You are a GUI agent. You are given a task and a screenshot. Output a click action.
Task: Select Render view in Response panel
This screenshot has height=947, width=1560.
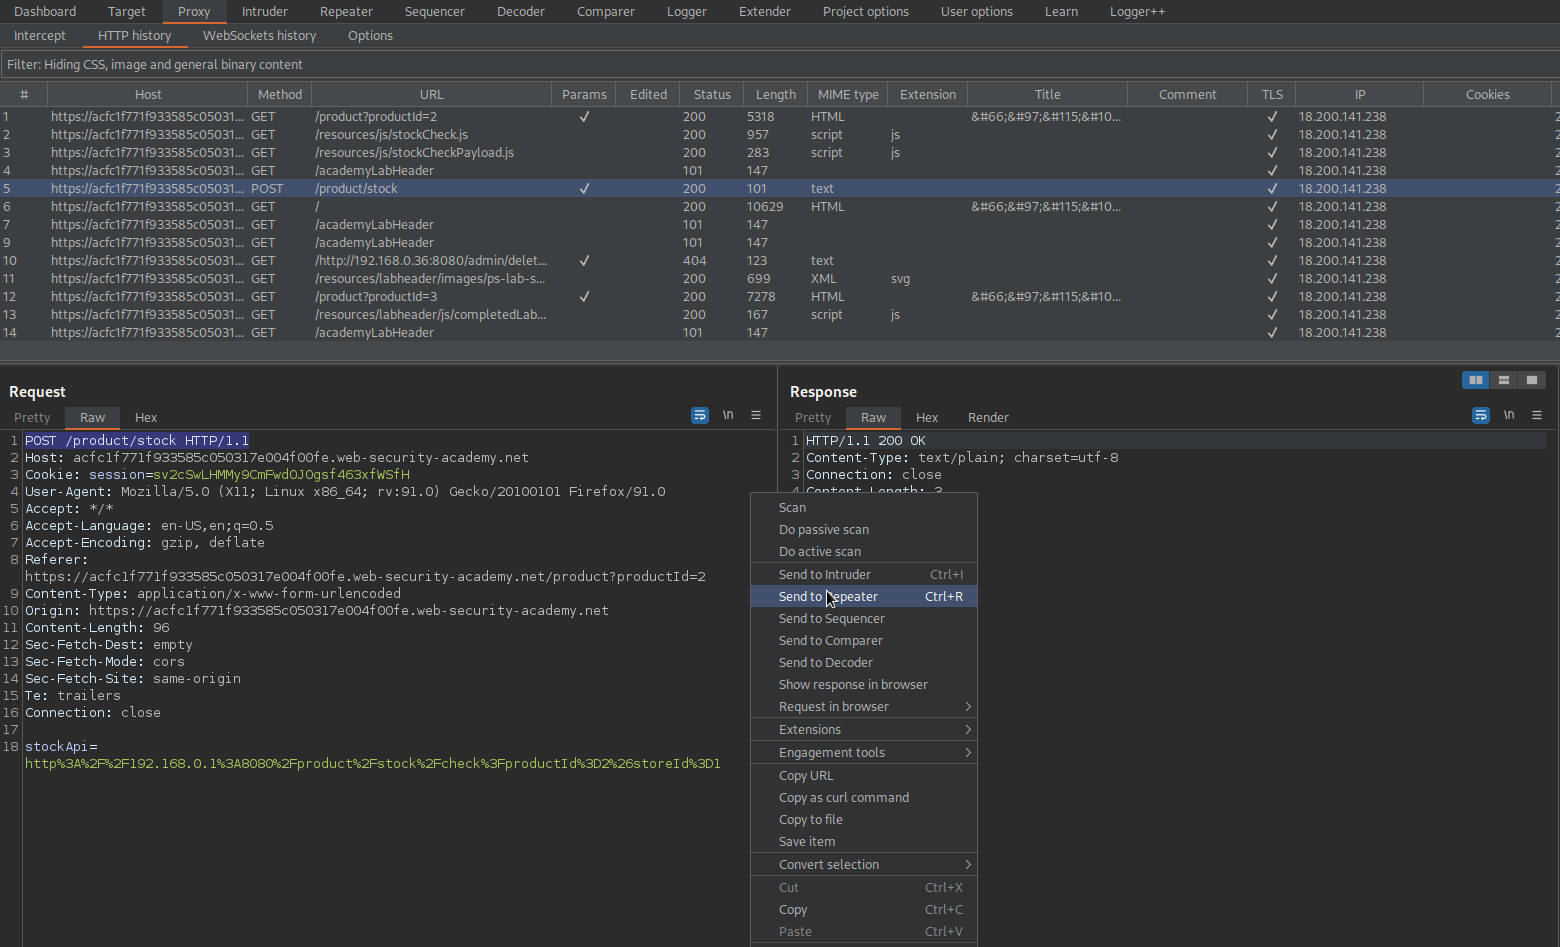tap(988, 418)
